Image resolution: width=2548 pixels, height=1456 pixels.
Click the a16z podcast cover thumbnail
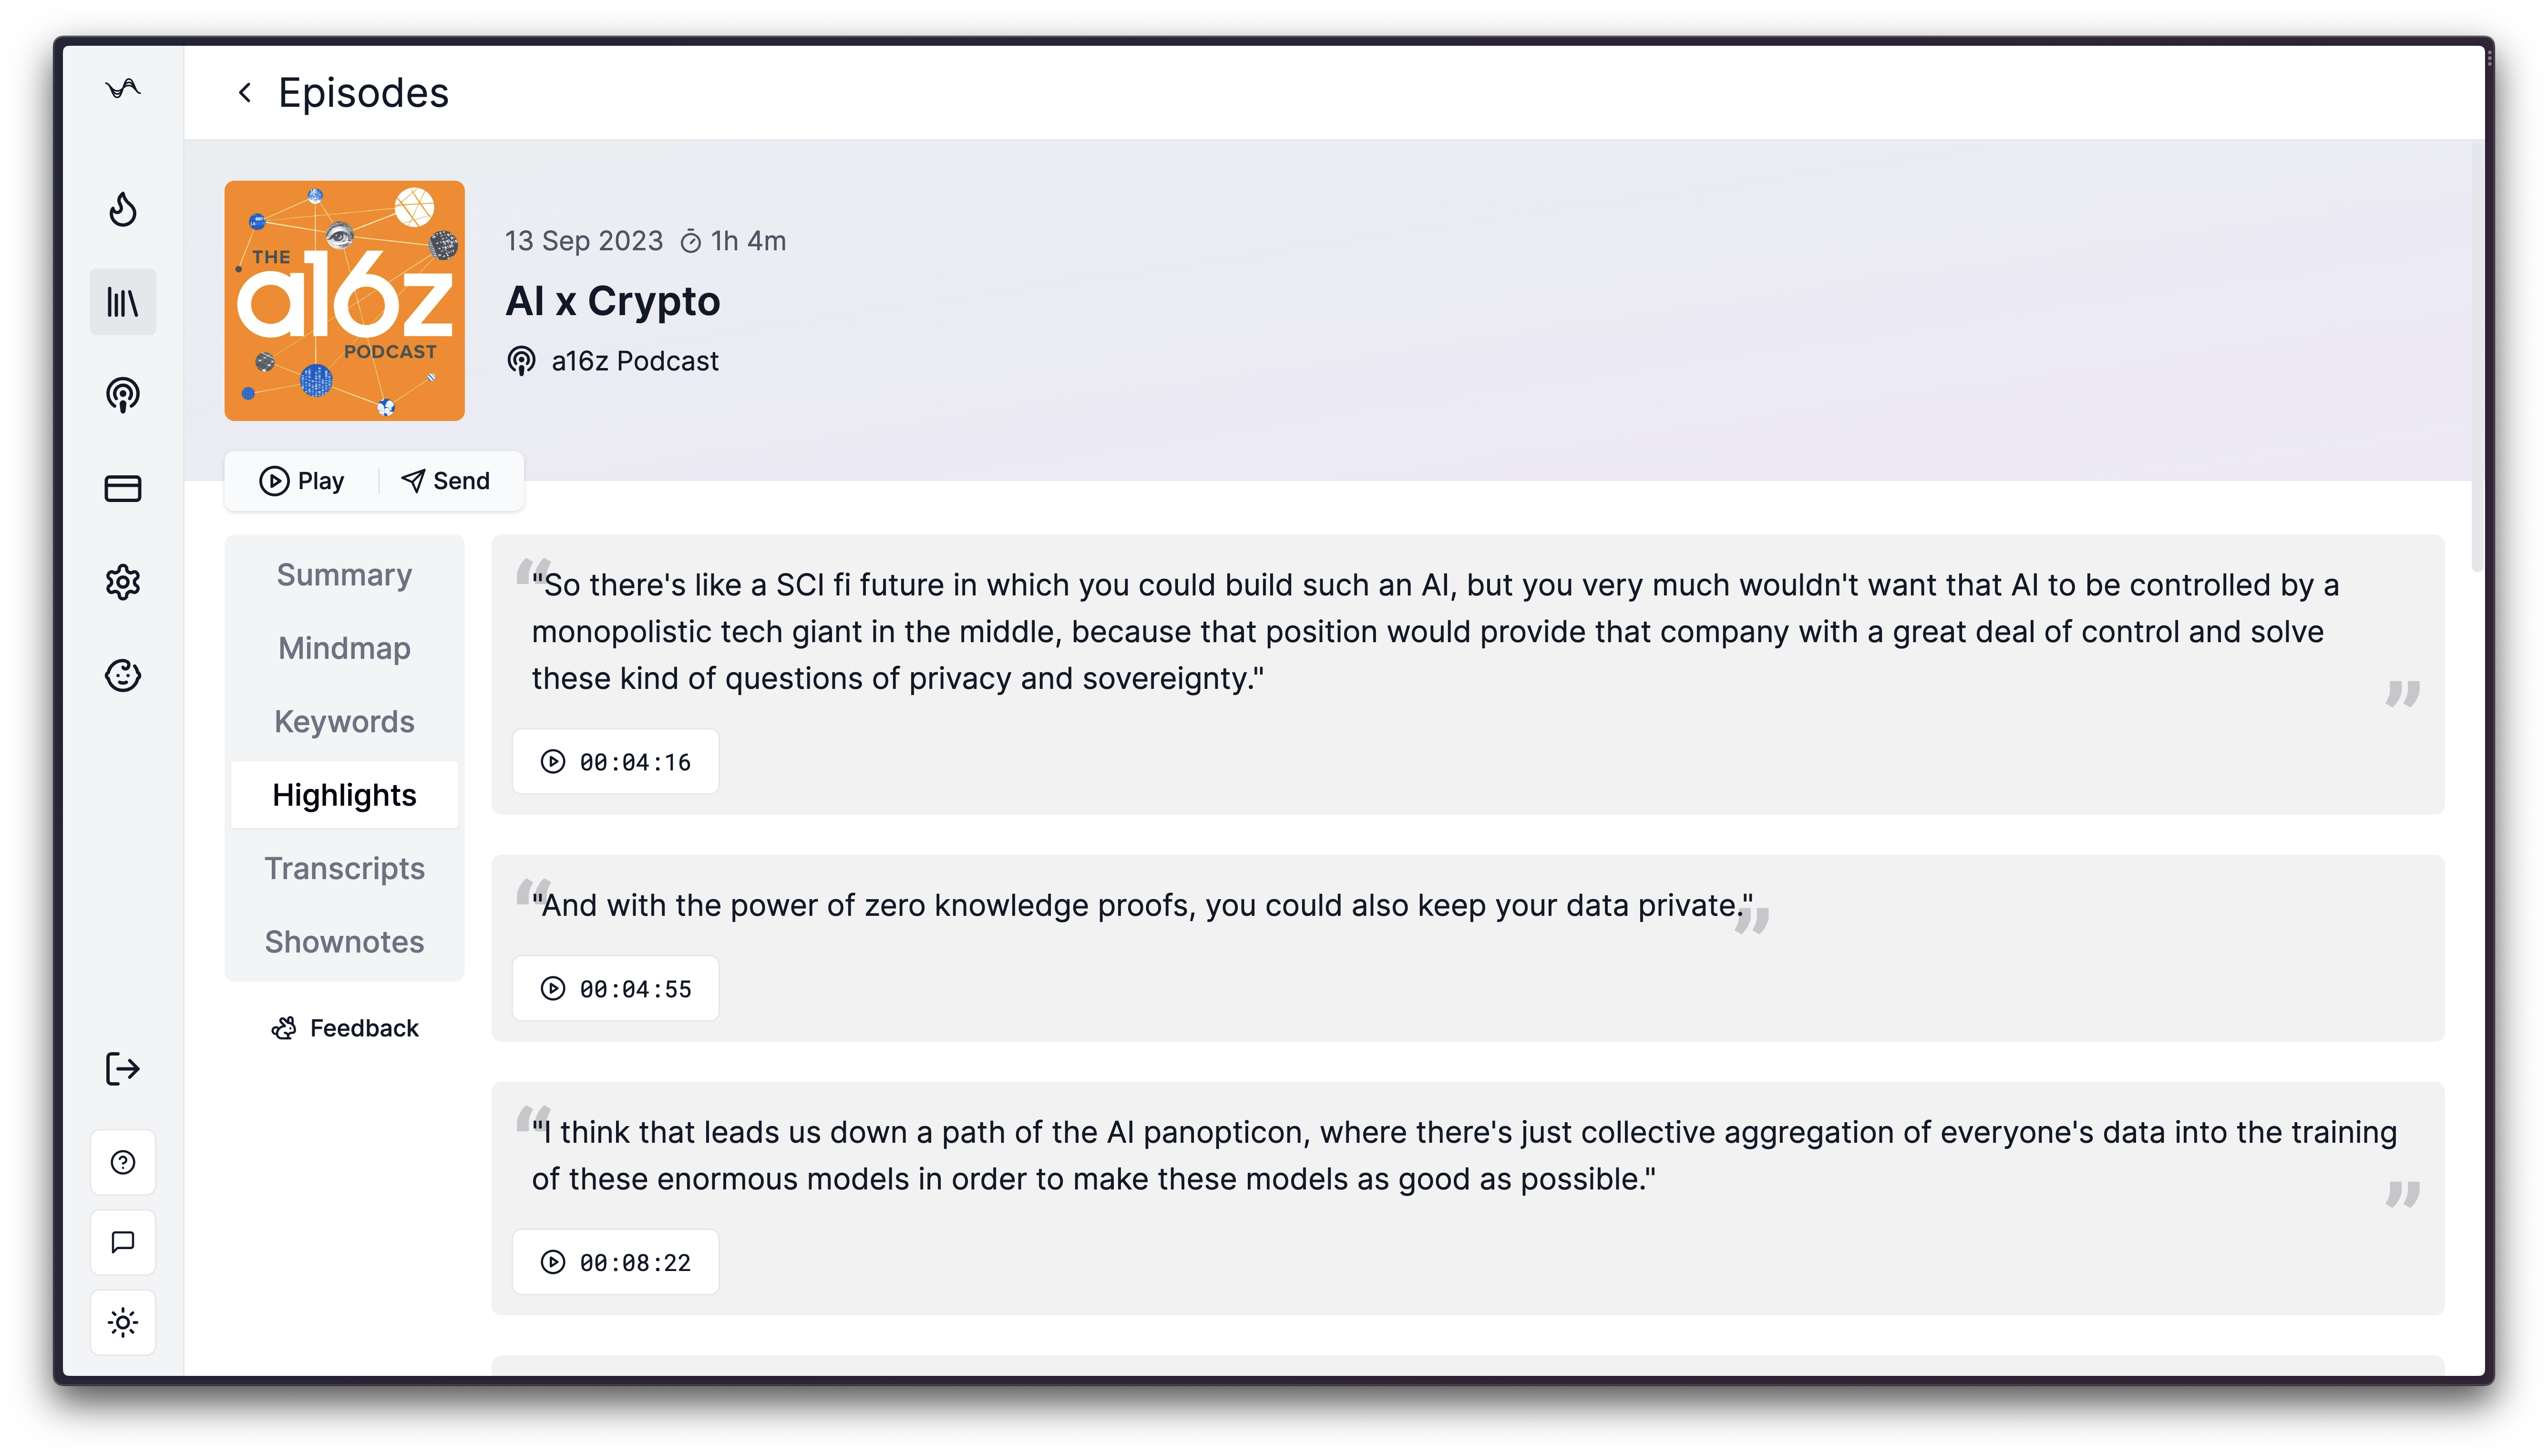coord(344,300)
